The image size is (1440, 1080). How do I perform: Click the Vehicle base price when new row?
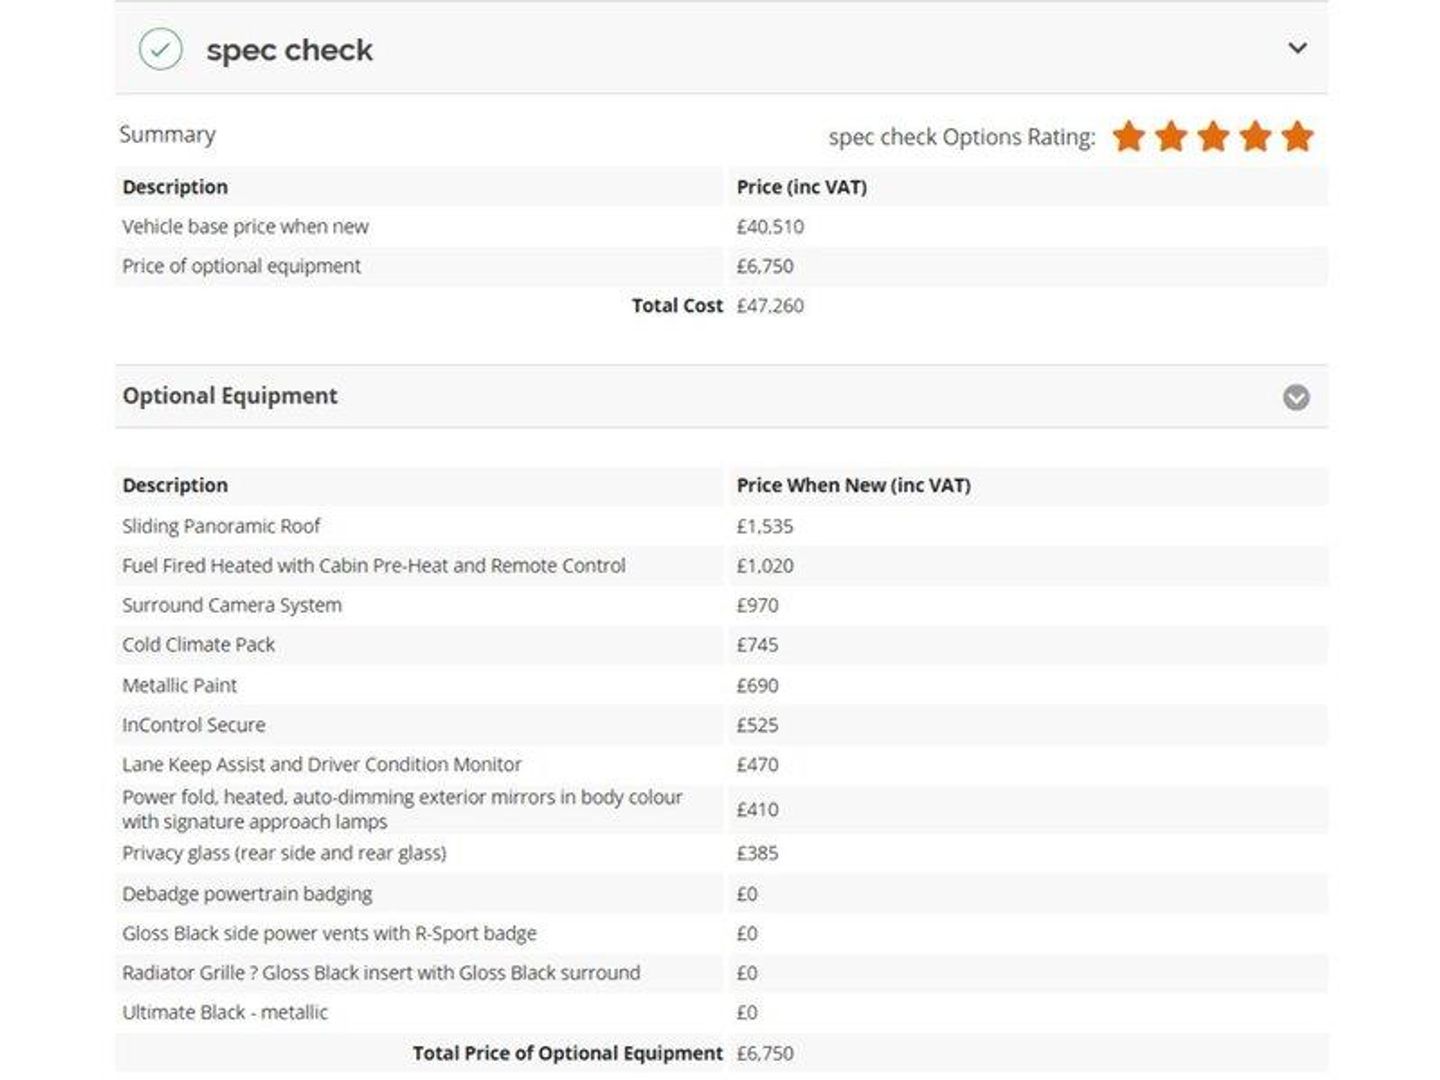pos(245,227)
